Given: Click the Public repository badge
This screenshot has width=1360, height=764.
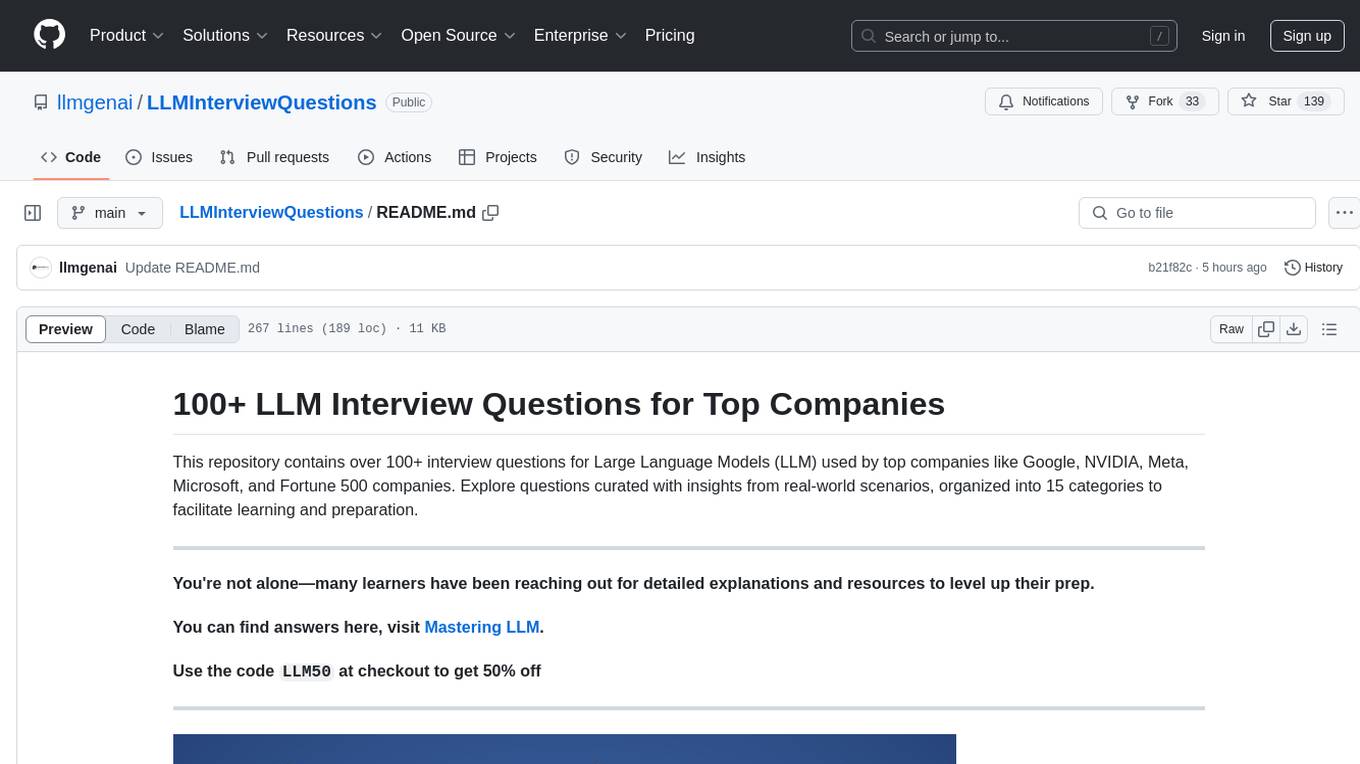Looking at the screenshot, I should [x=408, y=102].
